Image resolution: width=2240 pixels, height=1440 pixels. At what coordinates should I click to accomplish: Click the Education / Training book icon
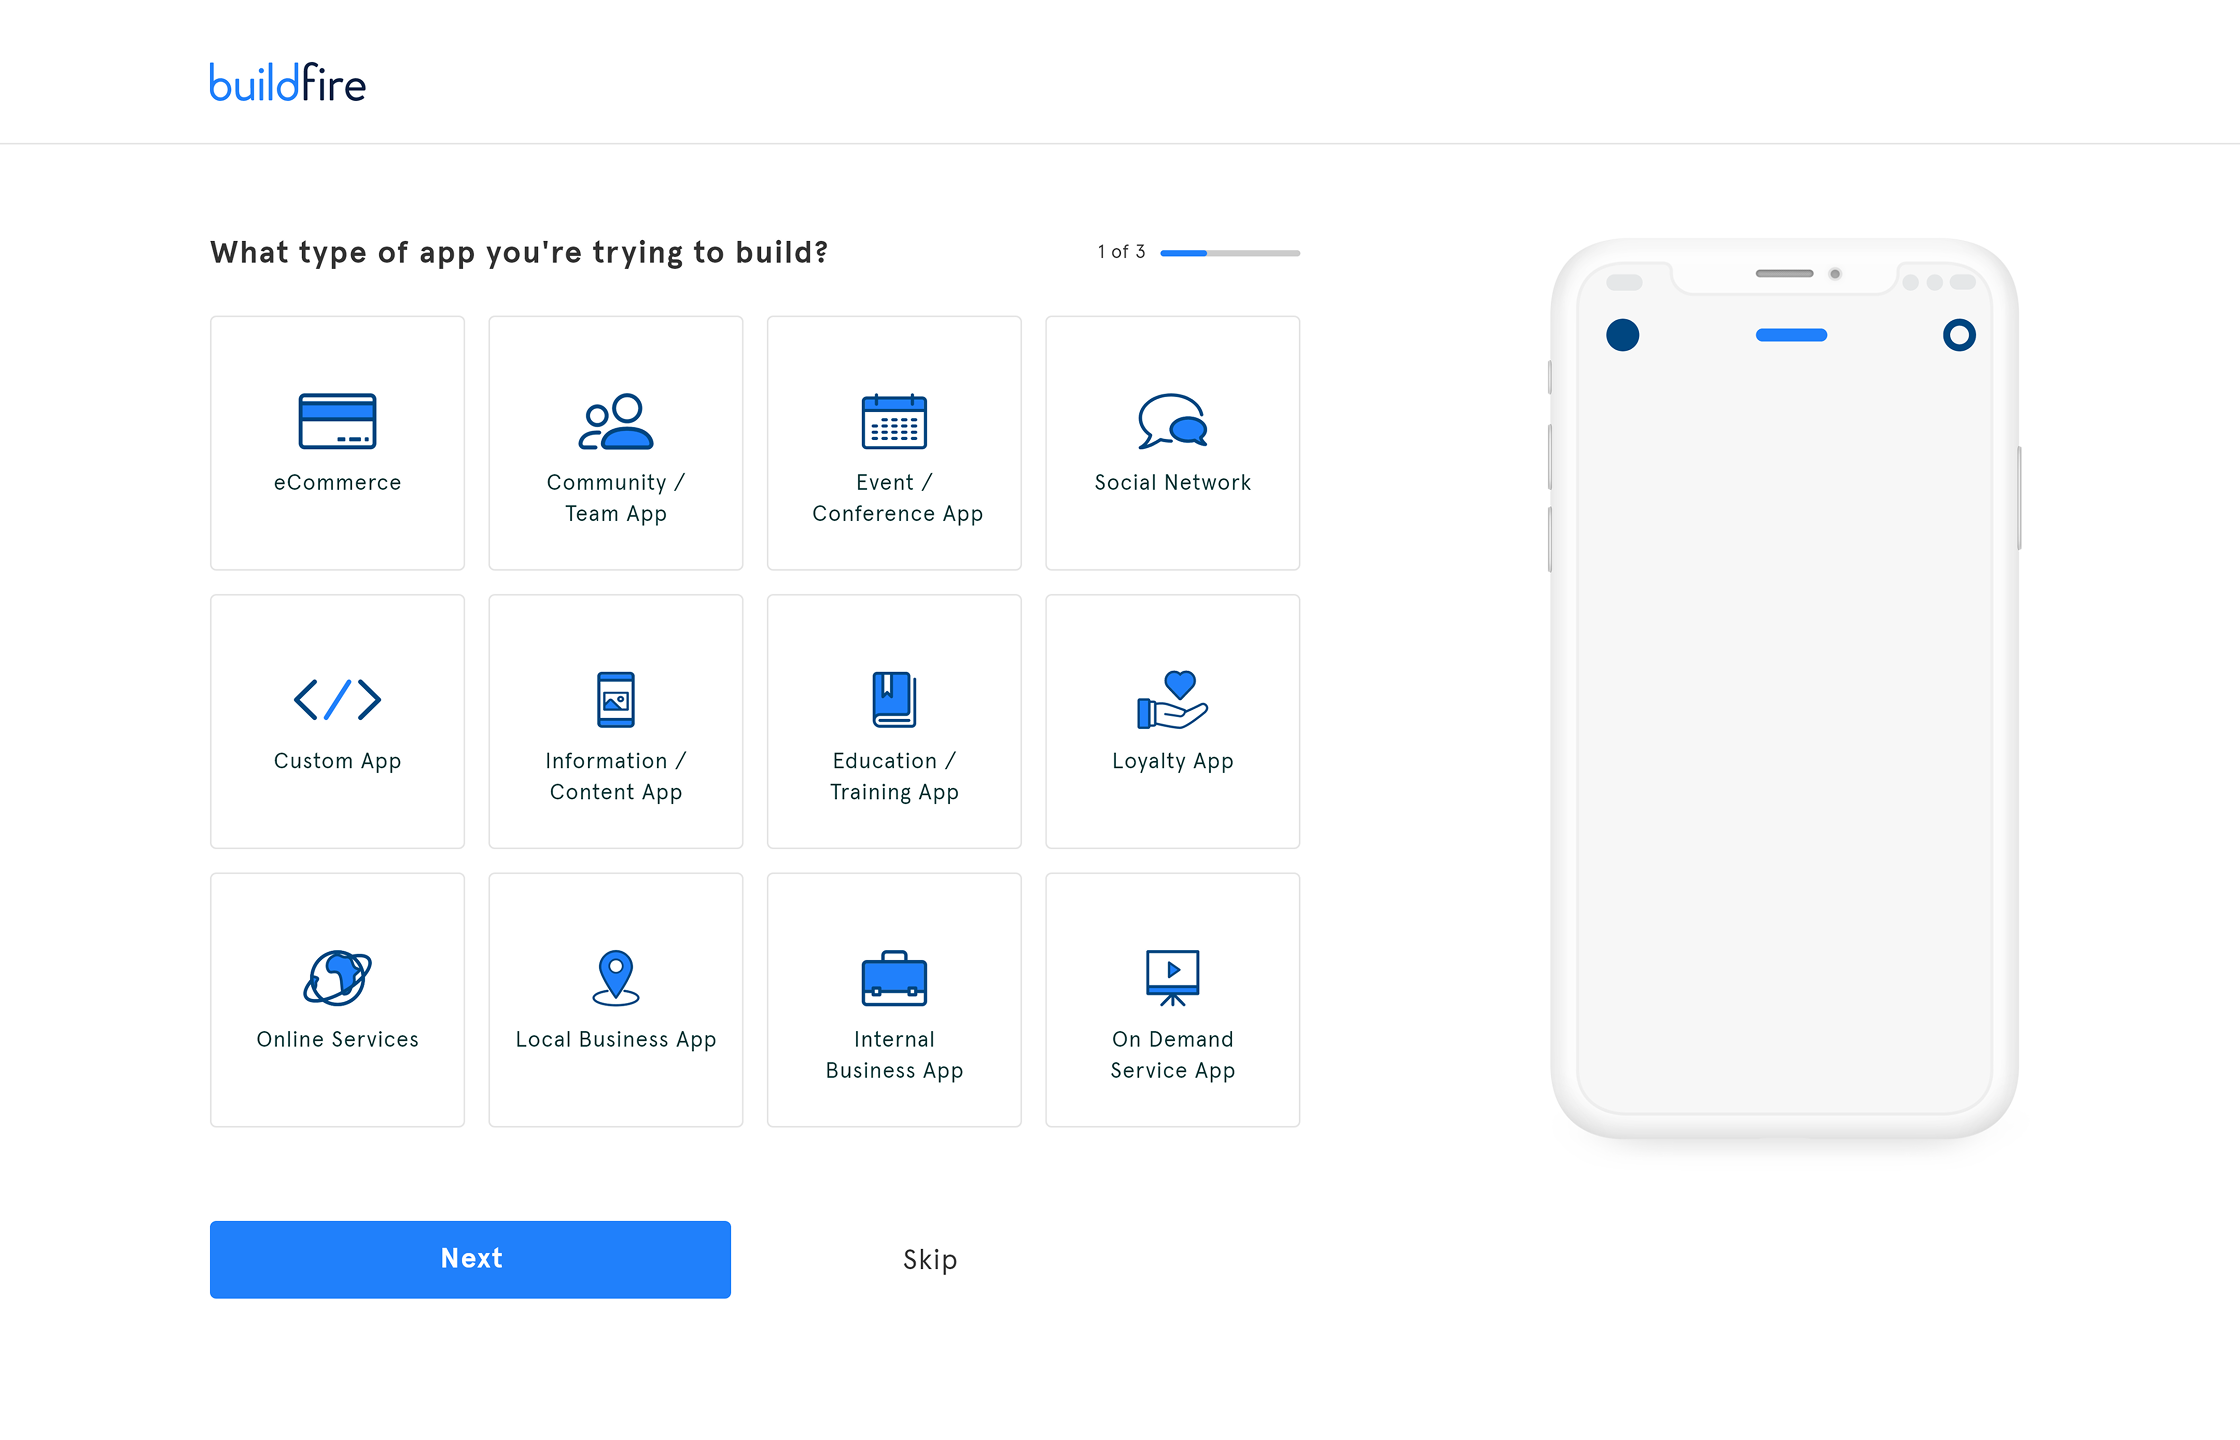click(x=894, y=699)
